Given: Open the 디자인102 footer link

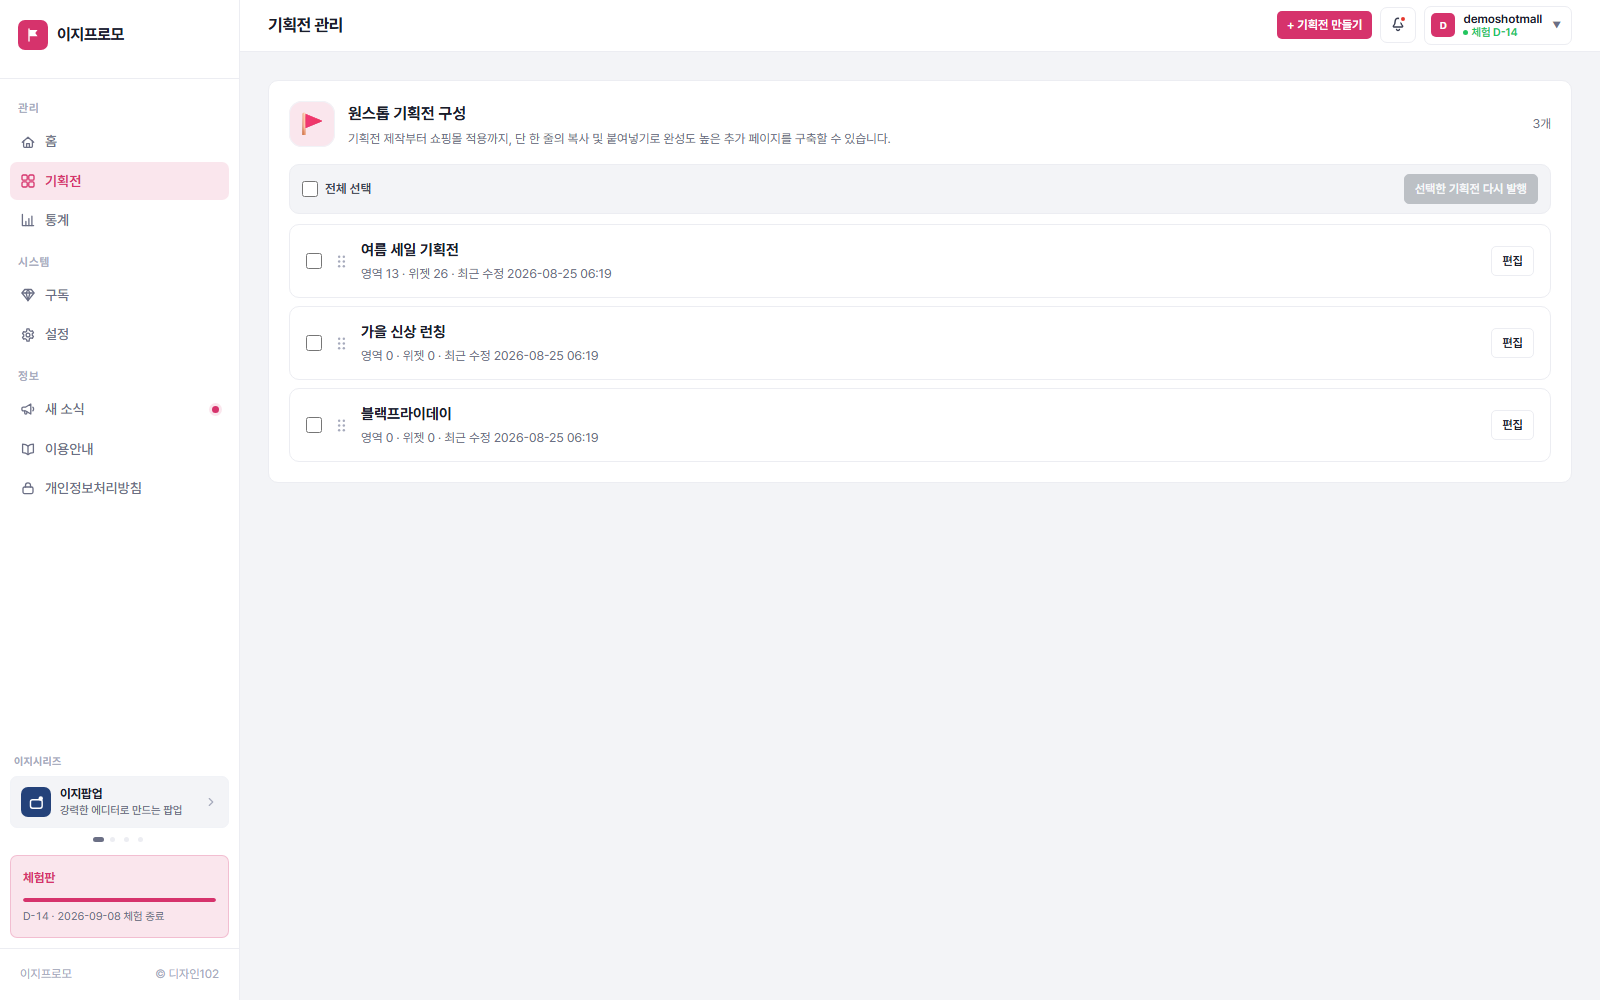Looking at the screenshot, I should coord(187,974).
